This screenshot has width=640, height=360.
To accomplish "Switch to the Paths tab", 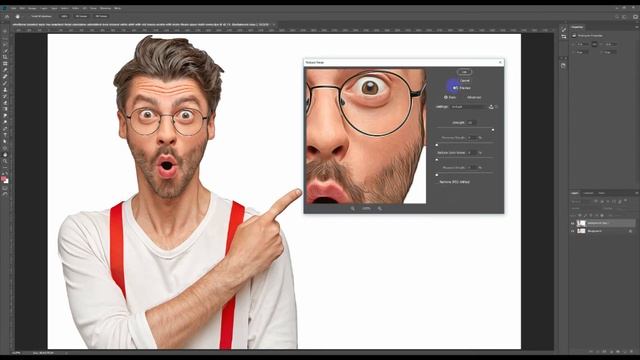I will click(601, 193).
